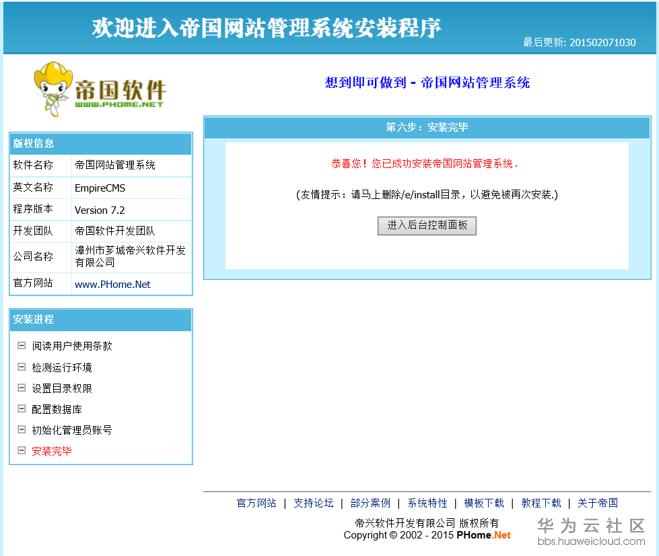
Task: Click the 软件名称 label cell
Action: [x=40, y=165]
